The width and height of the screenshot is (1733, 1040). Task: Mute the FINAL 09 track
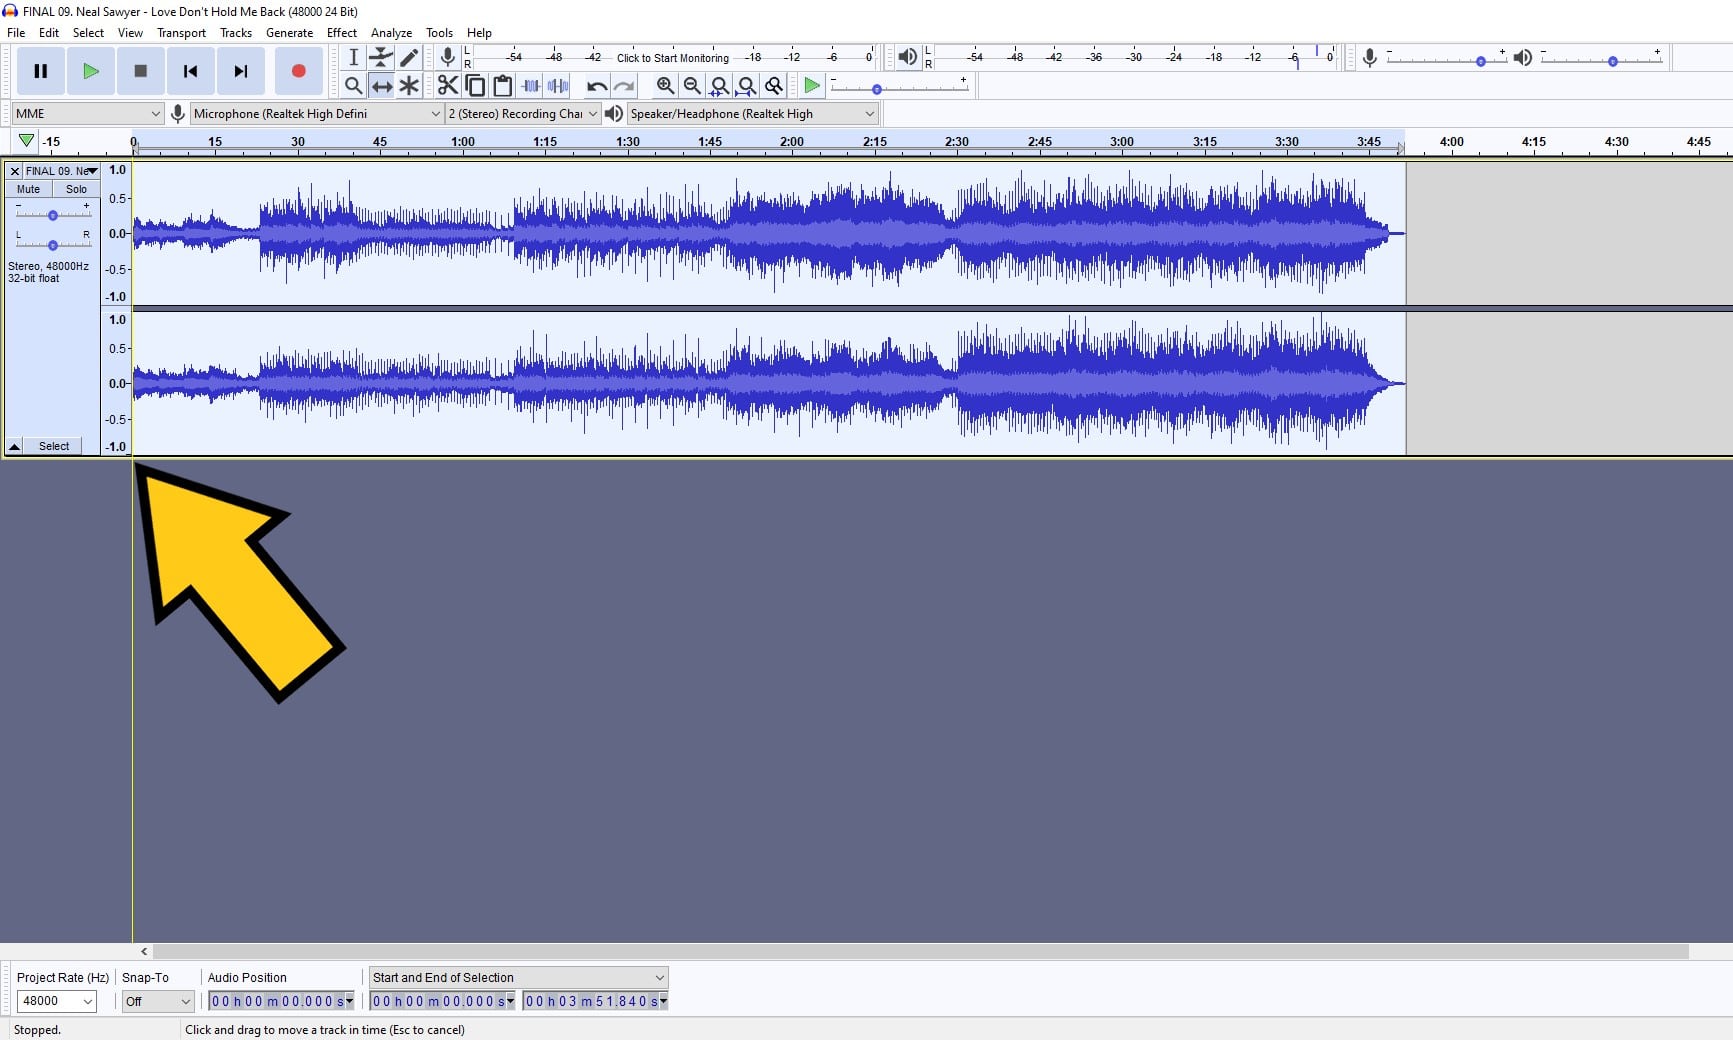point(27,189)
